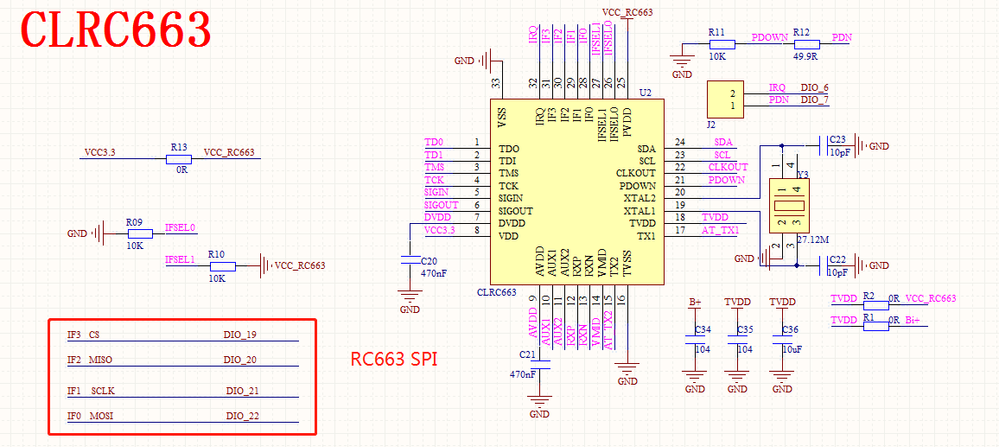
Task: Click pin number '33' on the chip
Action: coord(496,83)
